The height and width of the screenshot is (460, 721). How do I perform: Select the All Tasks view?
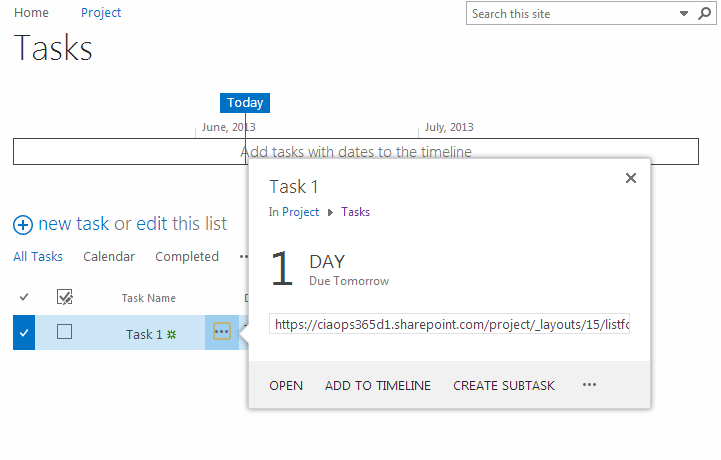coord(38,257)
